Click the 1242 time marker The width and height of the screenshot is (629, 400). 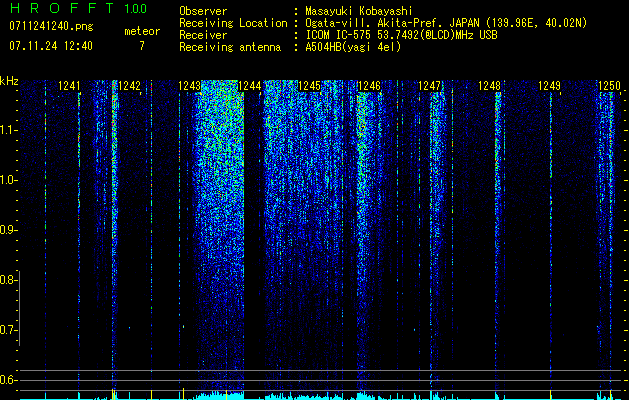[x=130, y=86]
